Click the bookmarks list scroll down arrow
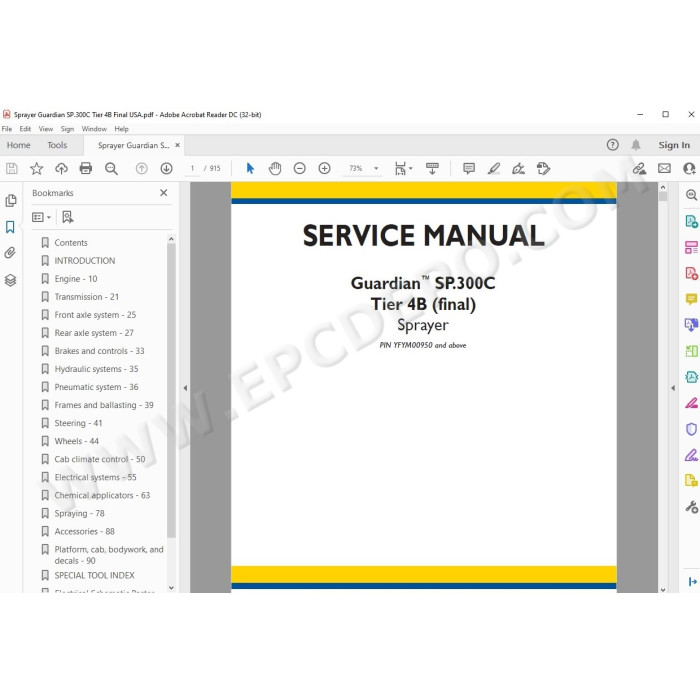The image size is (700, 700). tap(171, 588)
